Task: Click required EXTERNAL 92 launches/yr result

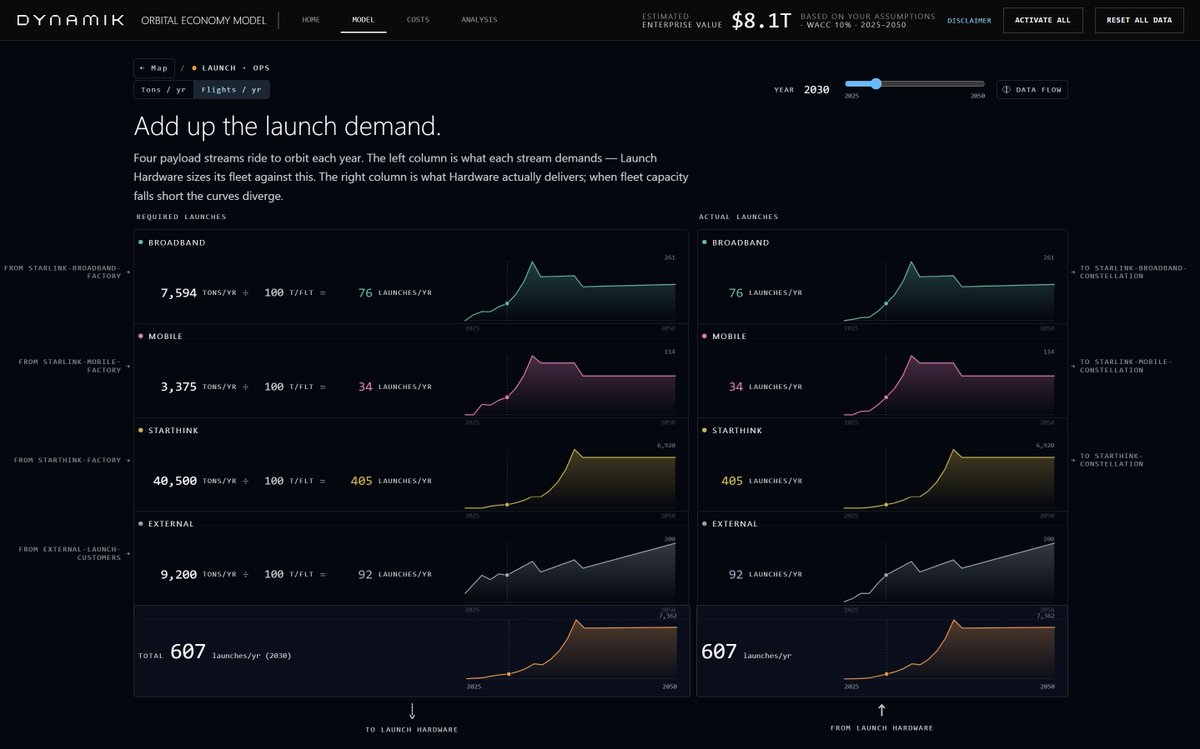Action: point(395,575)
